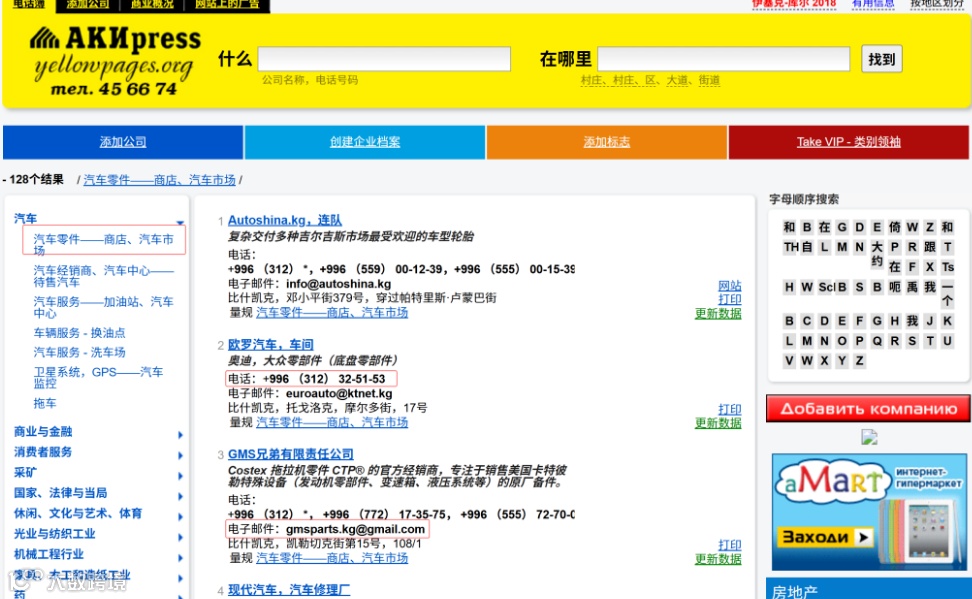Viewport: 972px width, 599px height.
Task: Select 汽车服务 - 洗车场 sidebar item
Action: (x=79, y=352)
